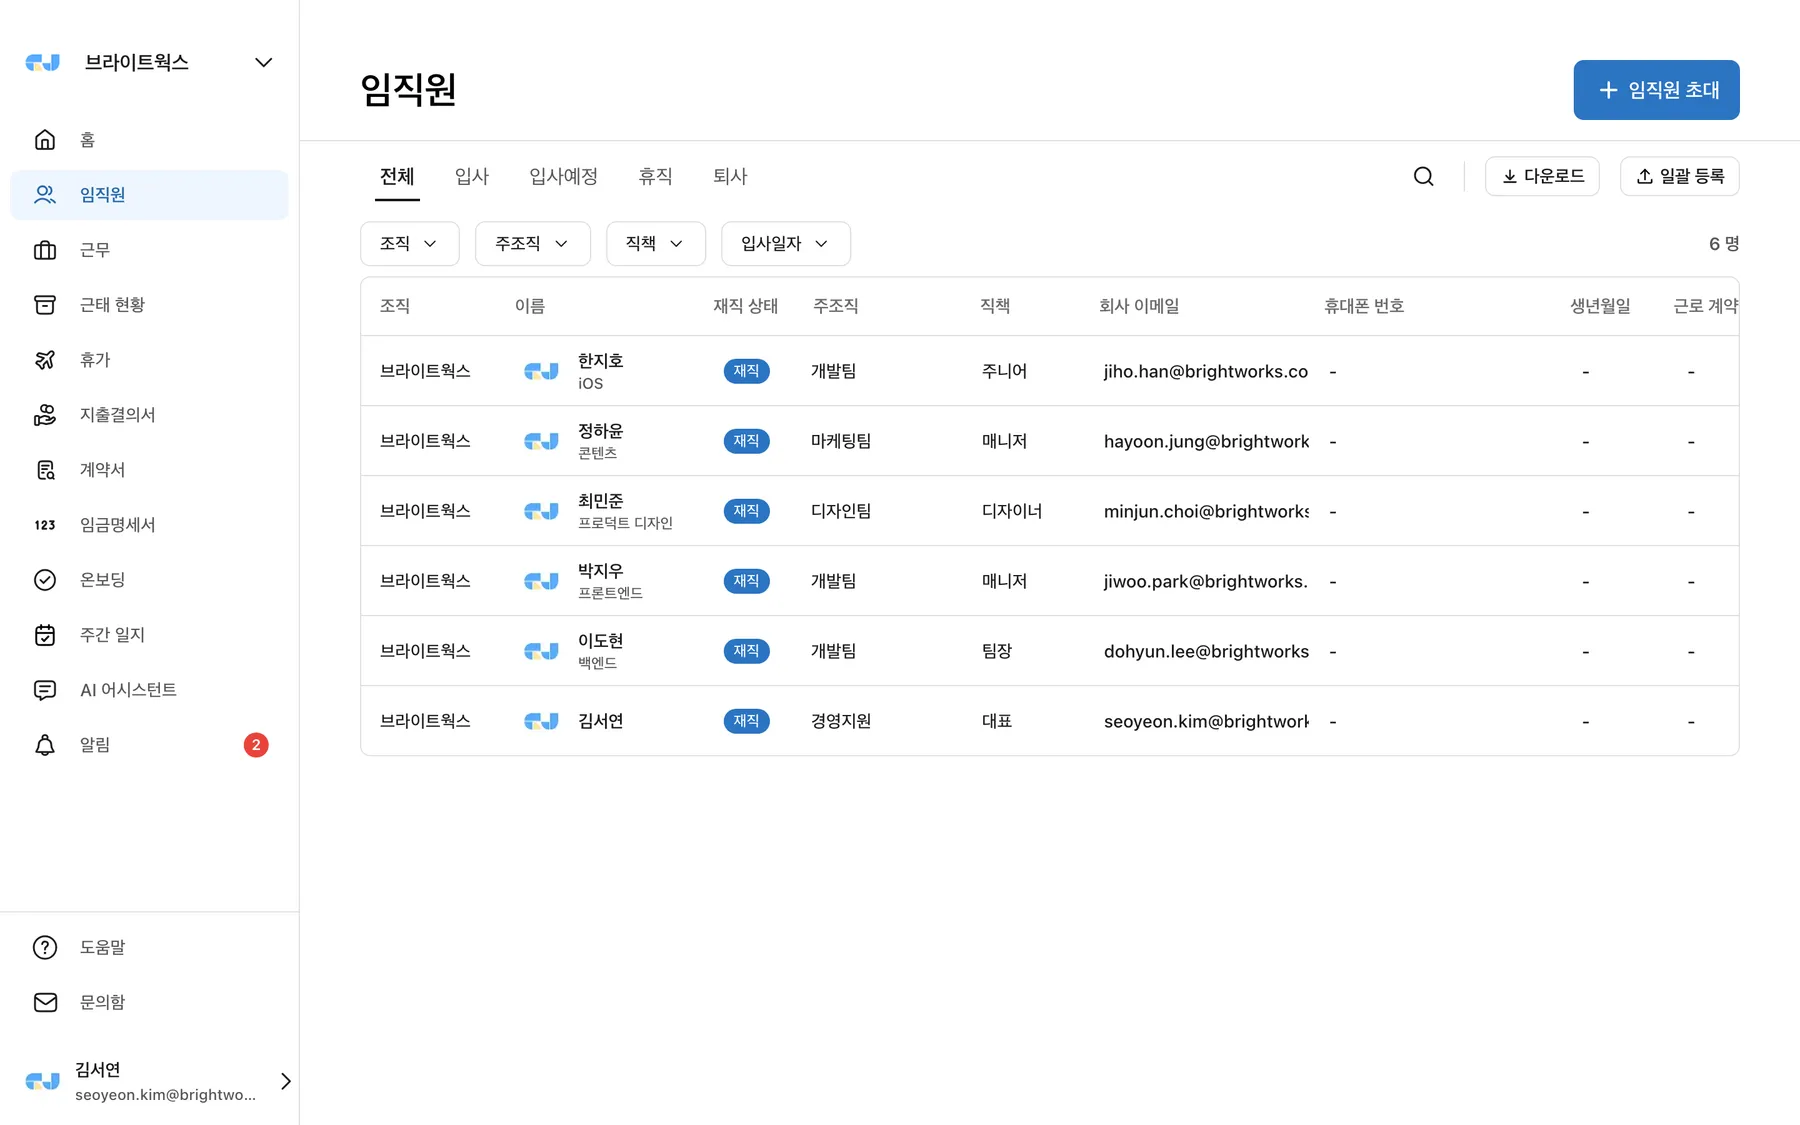Click the notification badge showing 2

(256, 745)
